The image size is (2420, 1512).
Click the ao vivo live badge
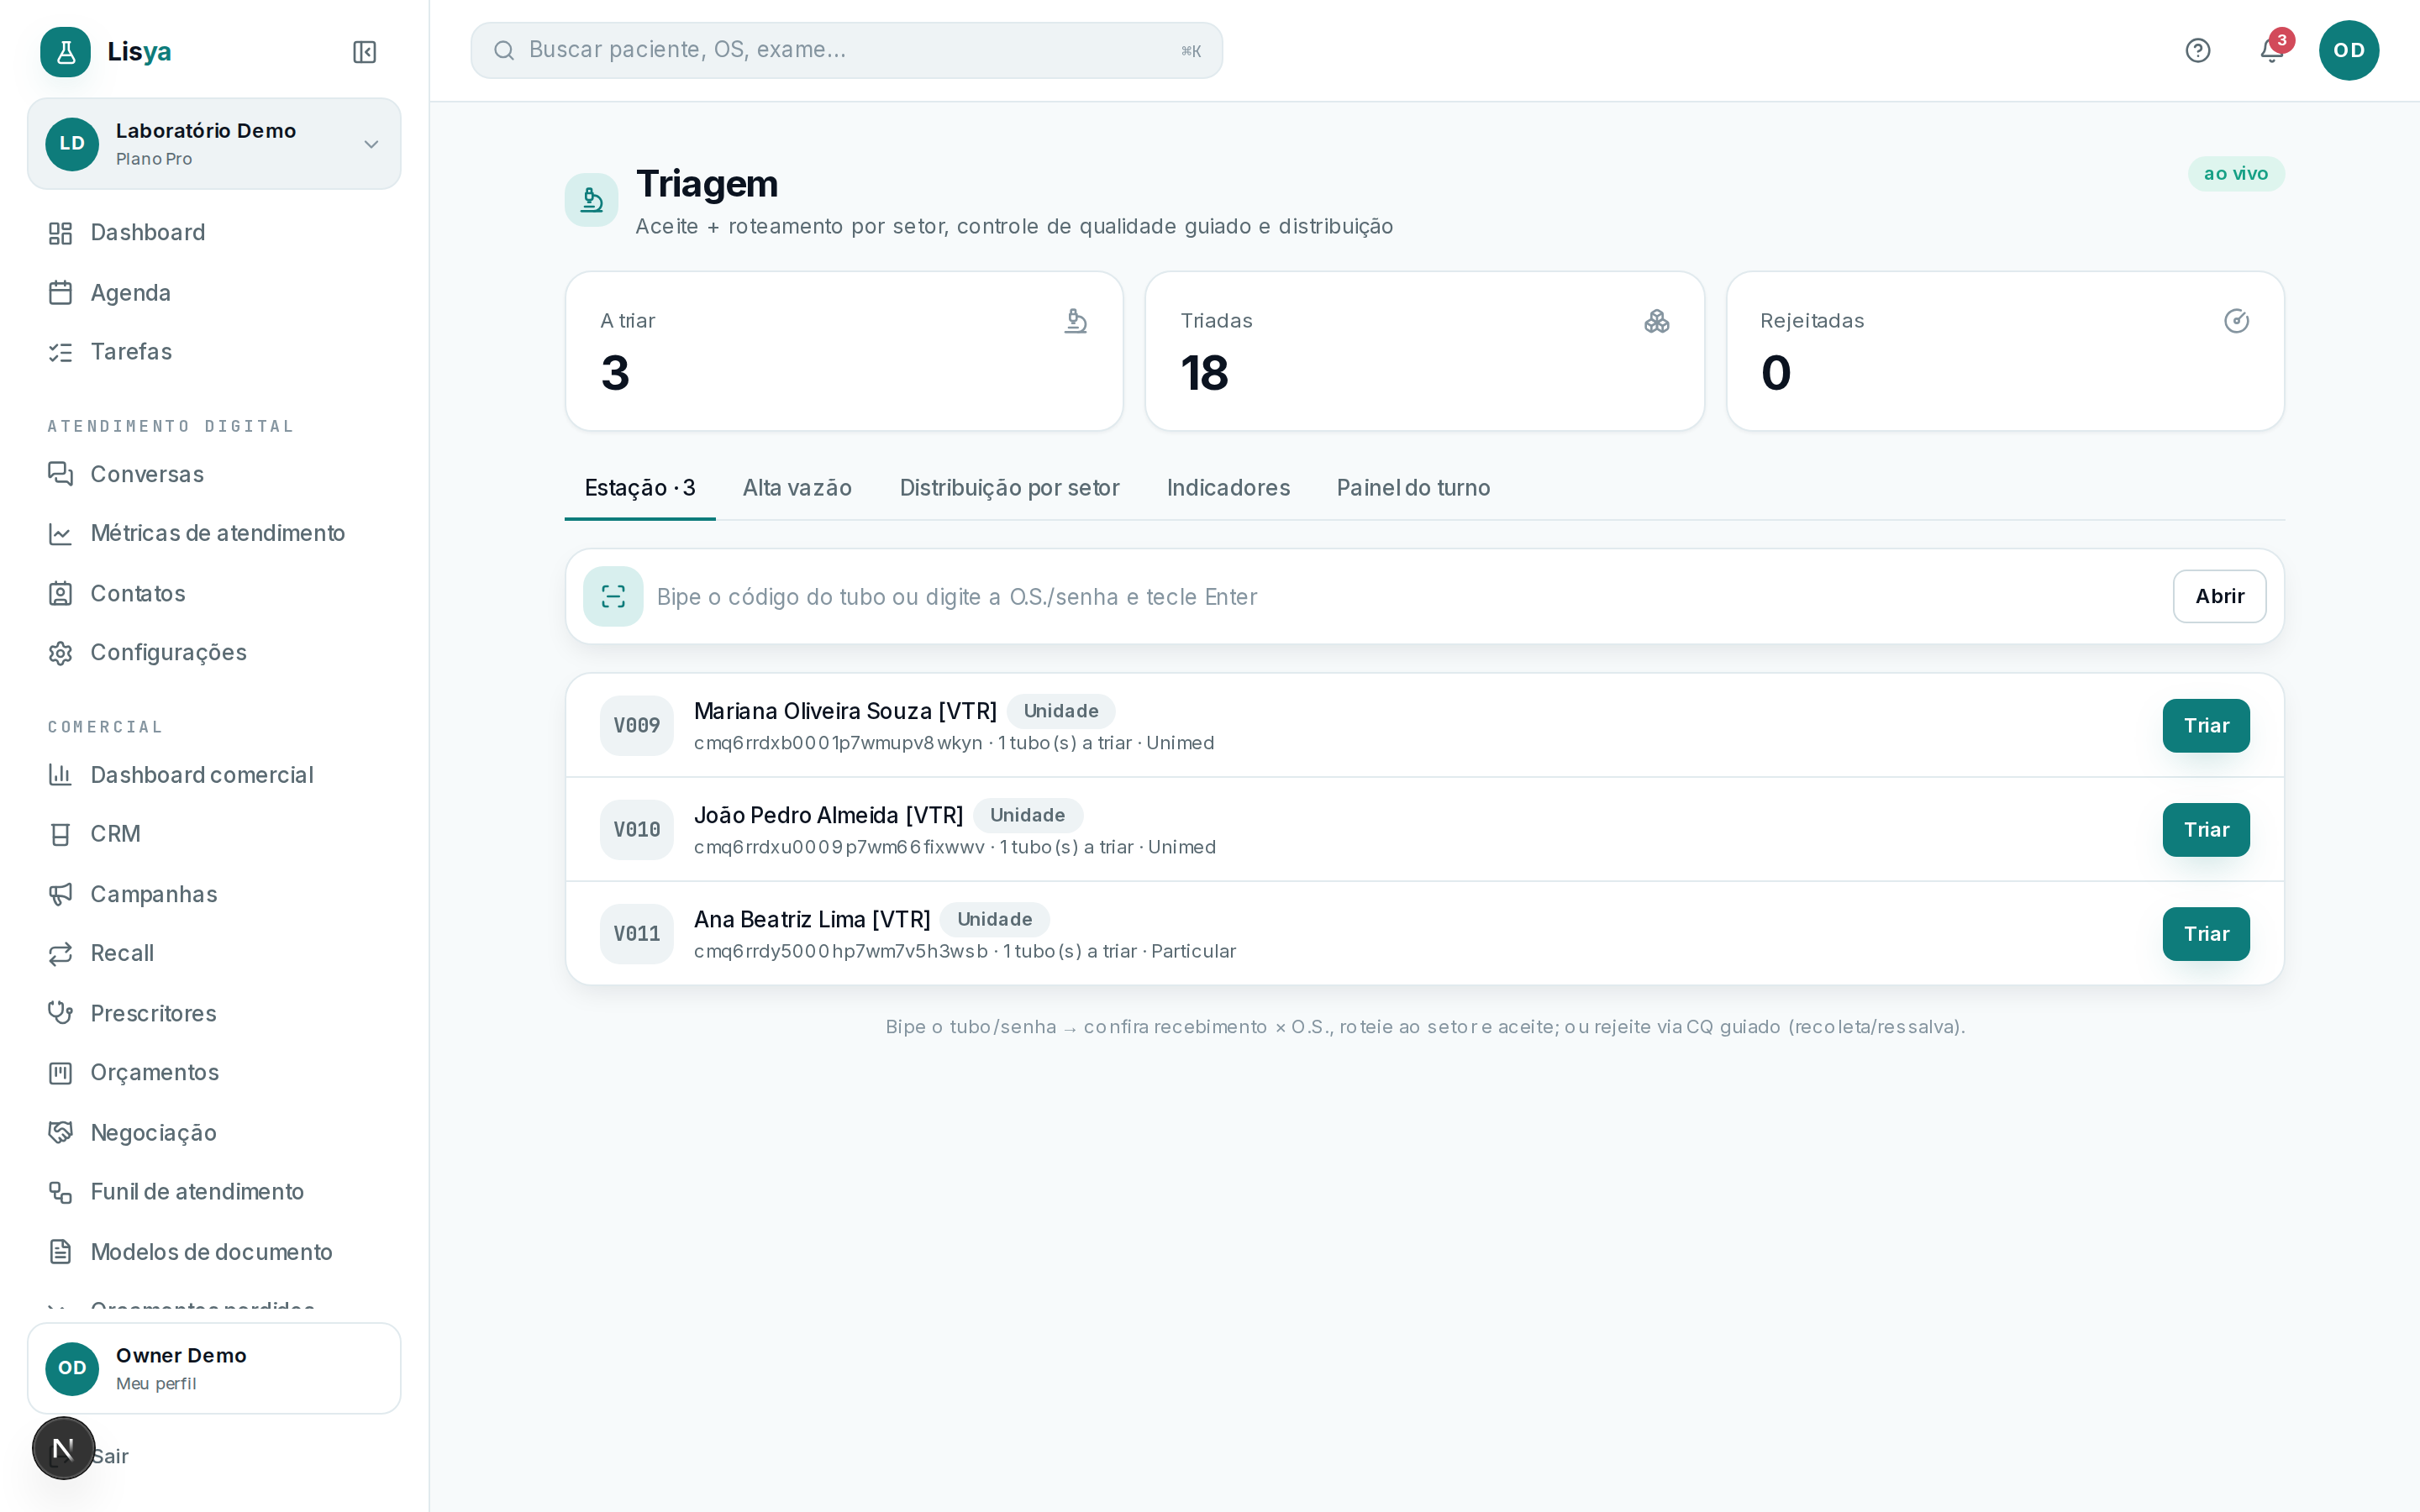pyautogui.click(x=2236, y=174)
